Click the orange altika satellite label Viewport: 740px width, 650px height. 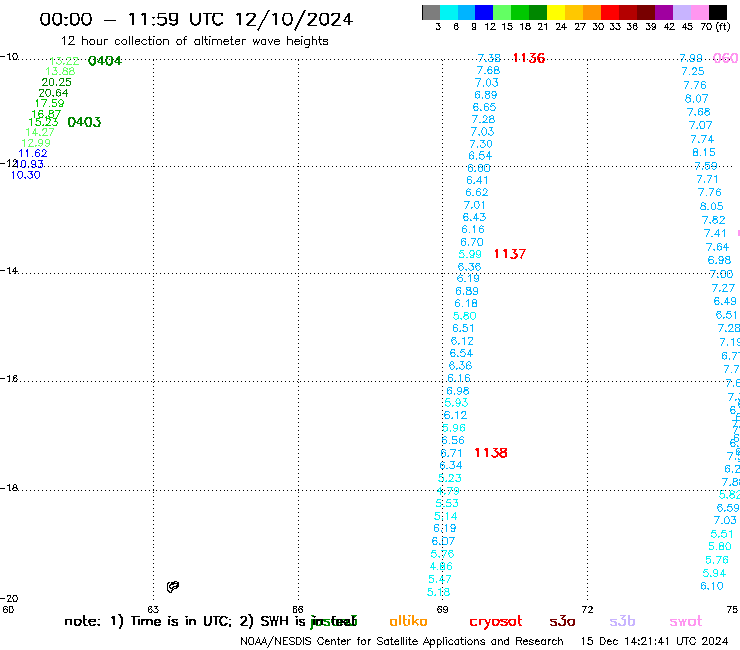[x=408, y=621]
